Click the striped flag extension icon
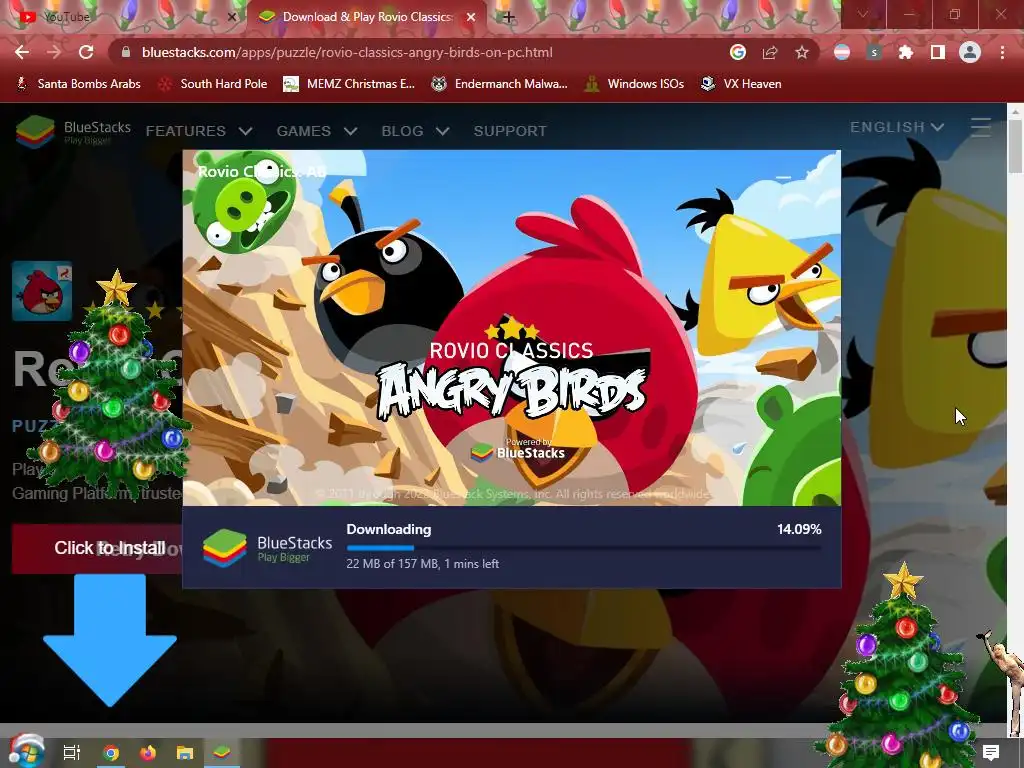Viewport: 1024px width, 768px height. (x=842, y=52)
